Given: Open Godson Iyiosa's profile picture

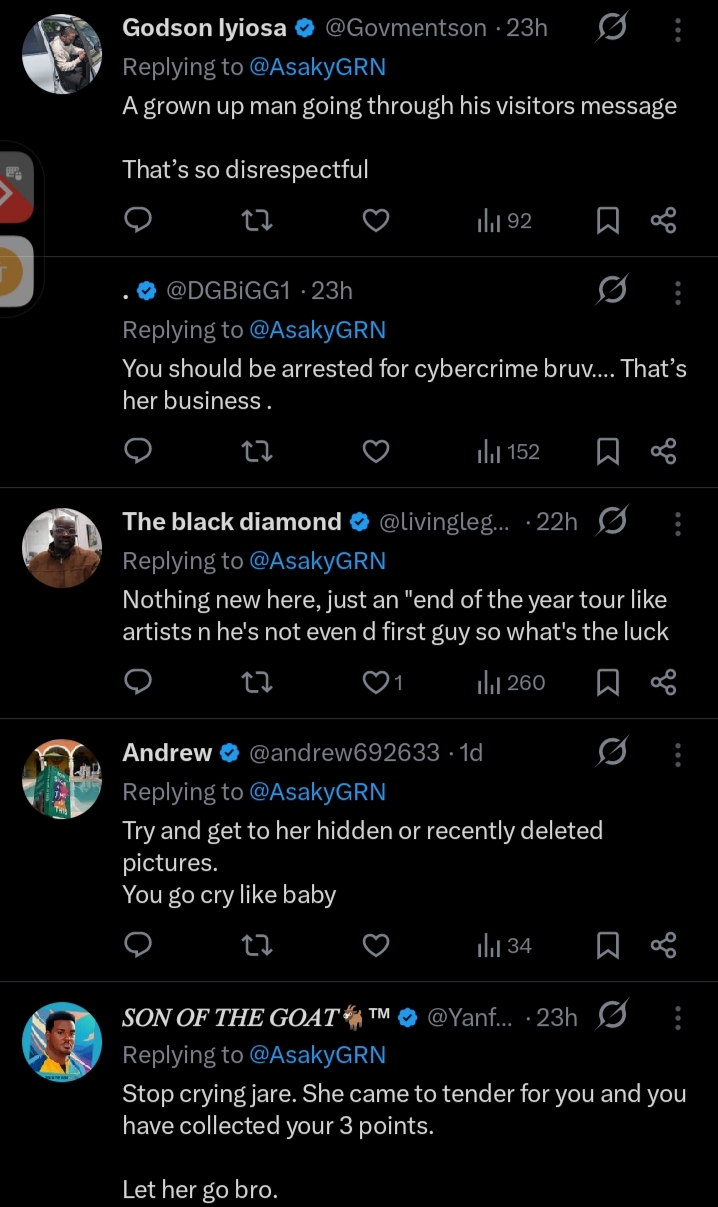Looking at the screenshot, I should 62,54.
